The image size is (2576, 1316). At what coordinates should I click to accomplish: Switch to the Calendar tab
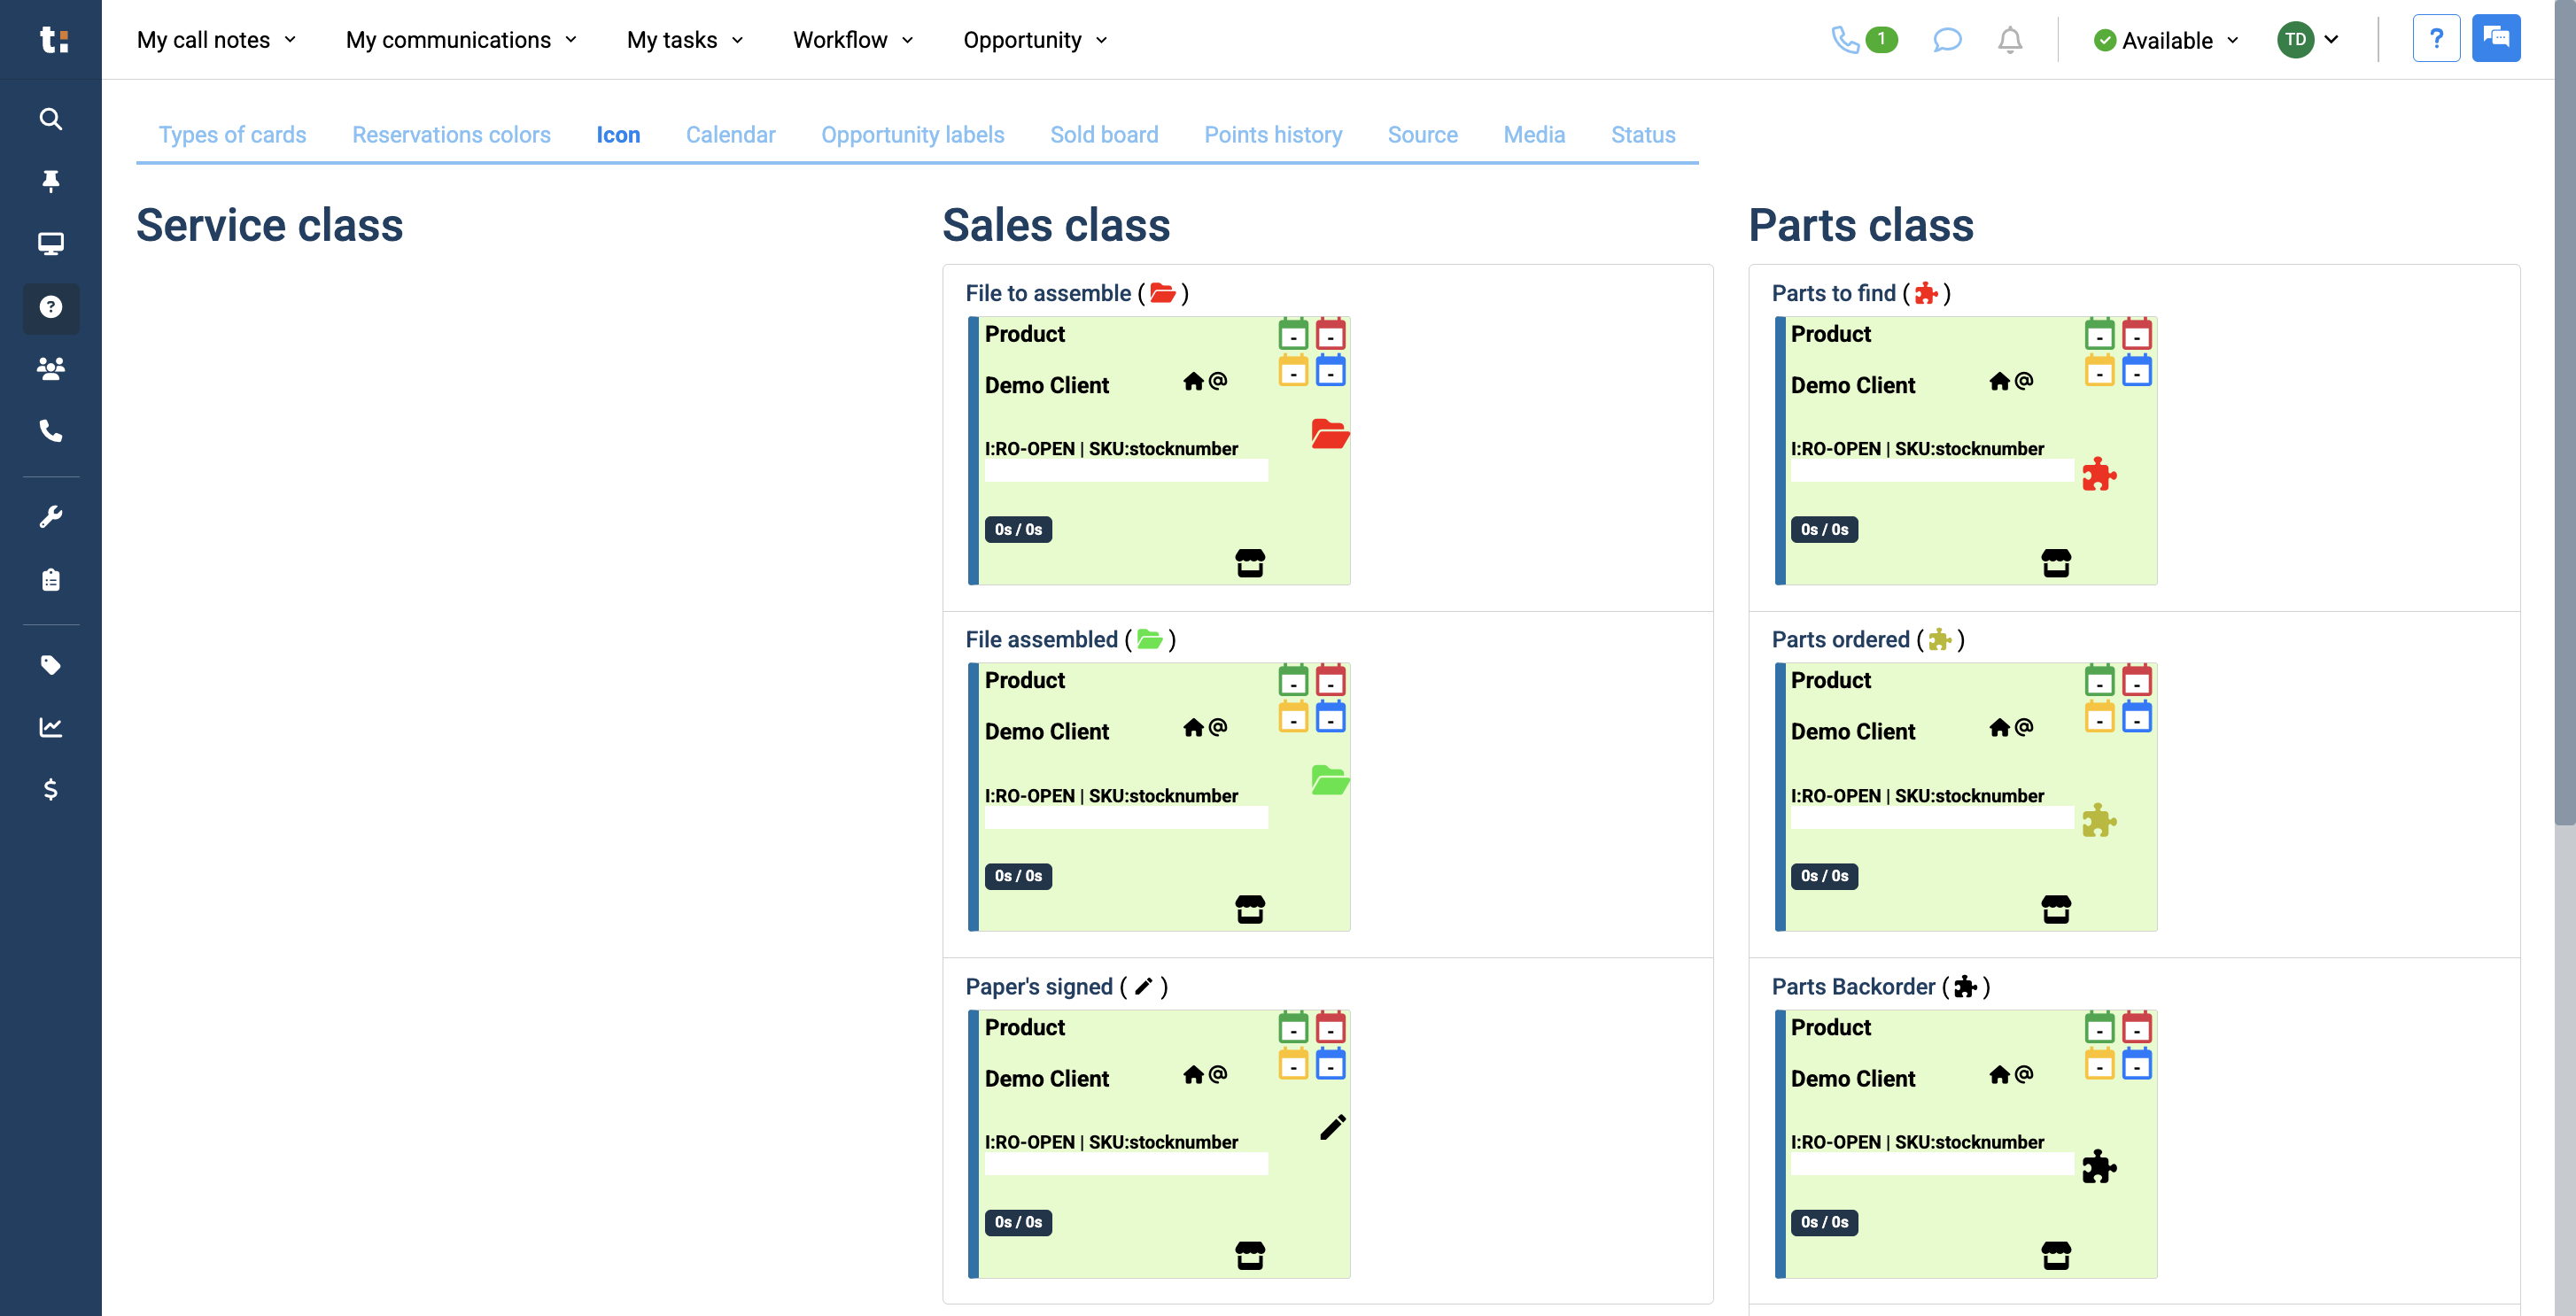click(730, 135)
